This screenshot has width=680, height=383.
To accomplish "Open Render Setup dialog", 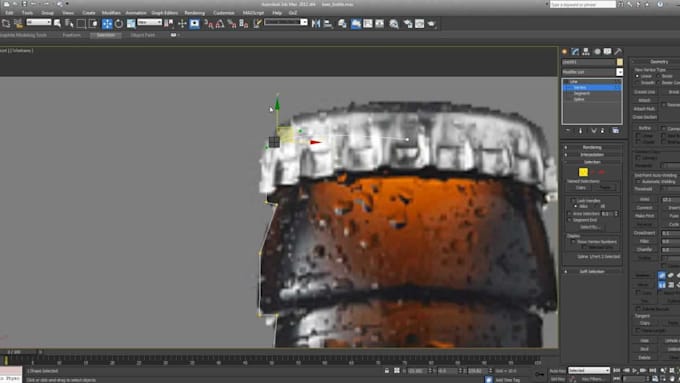I will point(408,24).
